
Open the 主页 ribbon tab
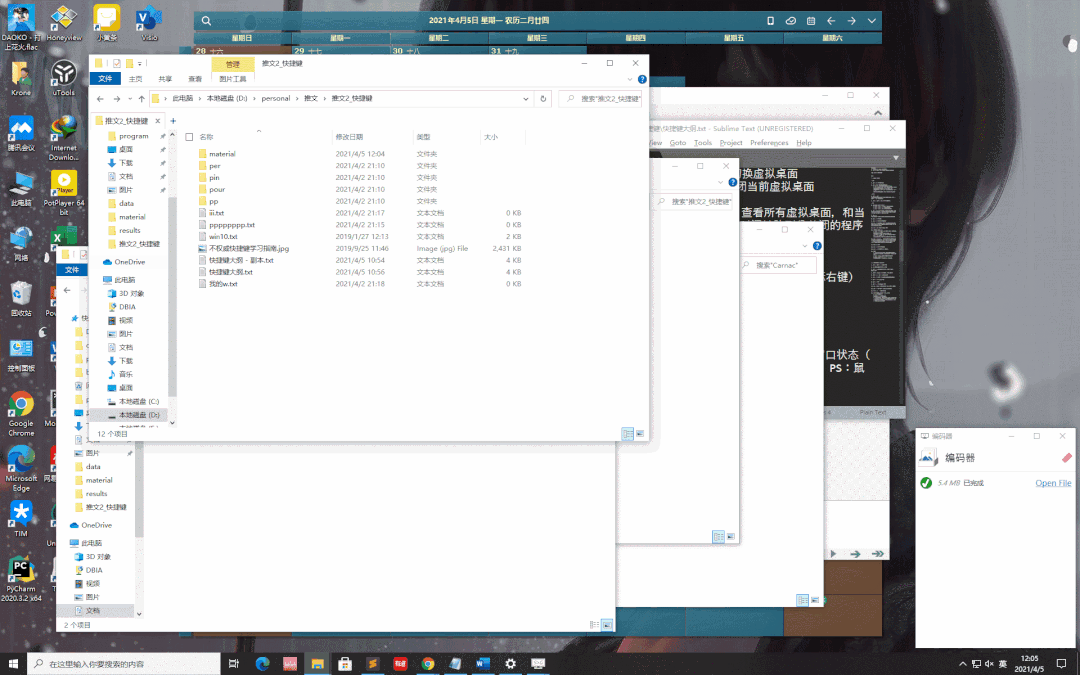coord(136,79)
